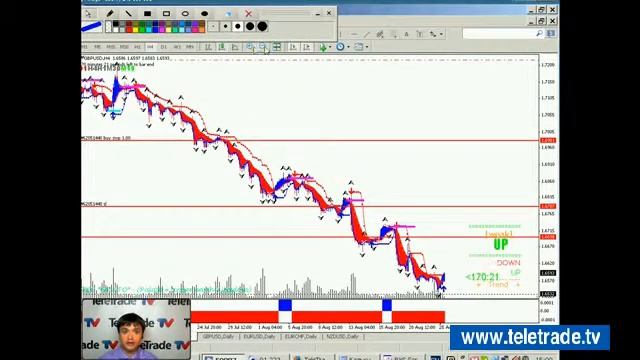Screen dimensions: 640x360
Task: Choose the yellow color swatch
Action: pyautogui.click(x=136, y=30)
